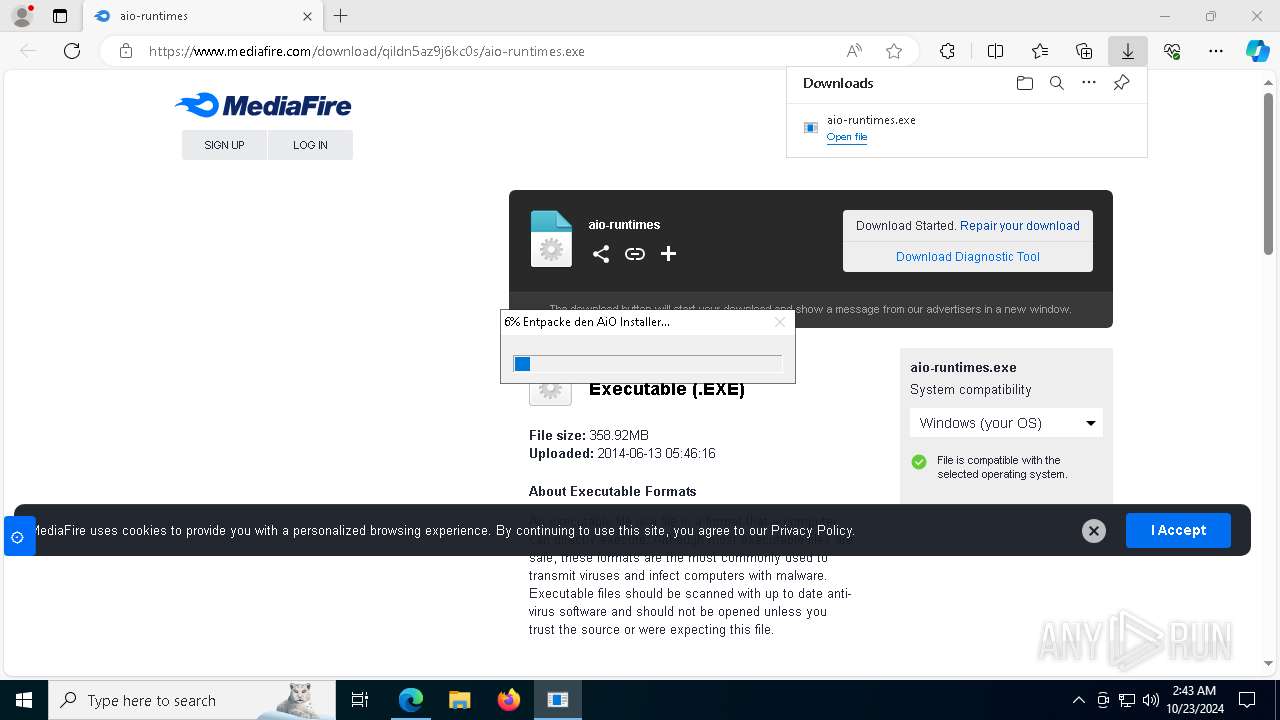Open tab actions menu icon
Screen dimensions: 1280x720
coord(60,16)
